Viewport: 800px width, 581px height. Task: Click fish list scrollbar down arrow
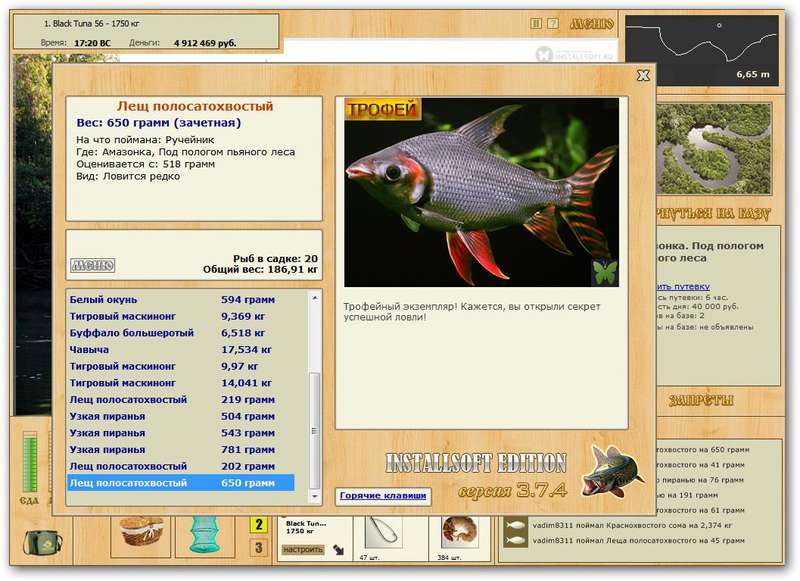(315, 496)
